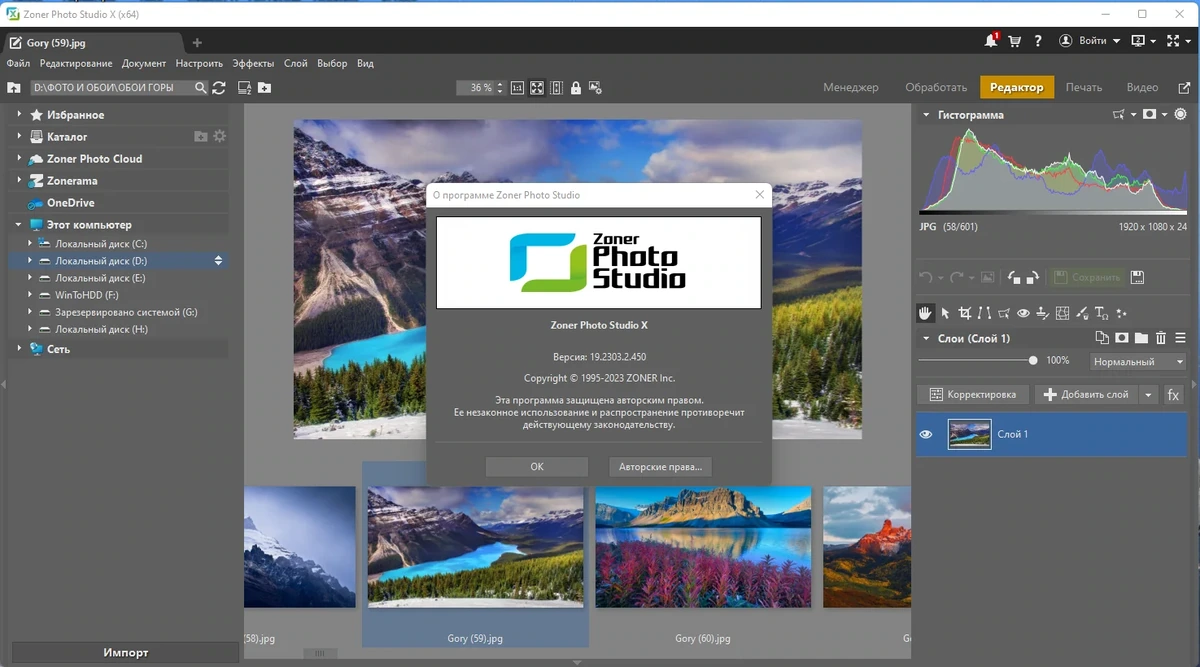This screenshot has width=1200, height=667.
Task: Collapse the Слои (Слой 1) panel
Action: click(x=926, y=338)
